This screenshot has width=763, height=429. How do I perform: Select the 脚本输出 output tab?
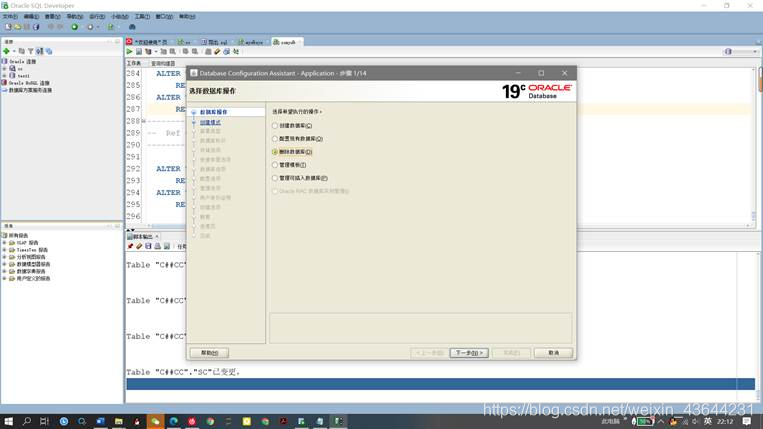point(143,236)
